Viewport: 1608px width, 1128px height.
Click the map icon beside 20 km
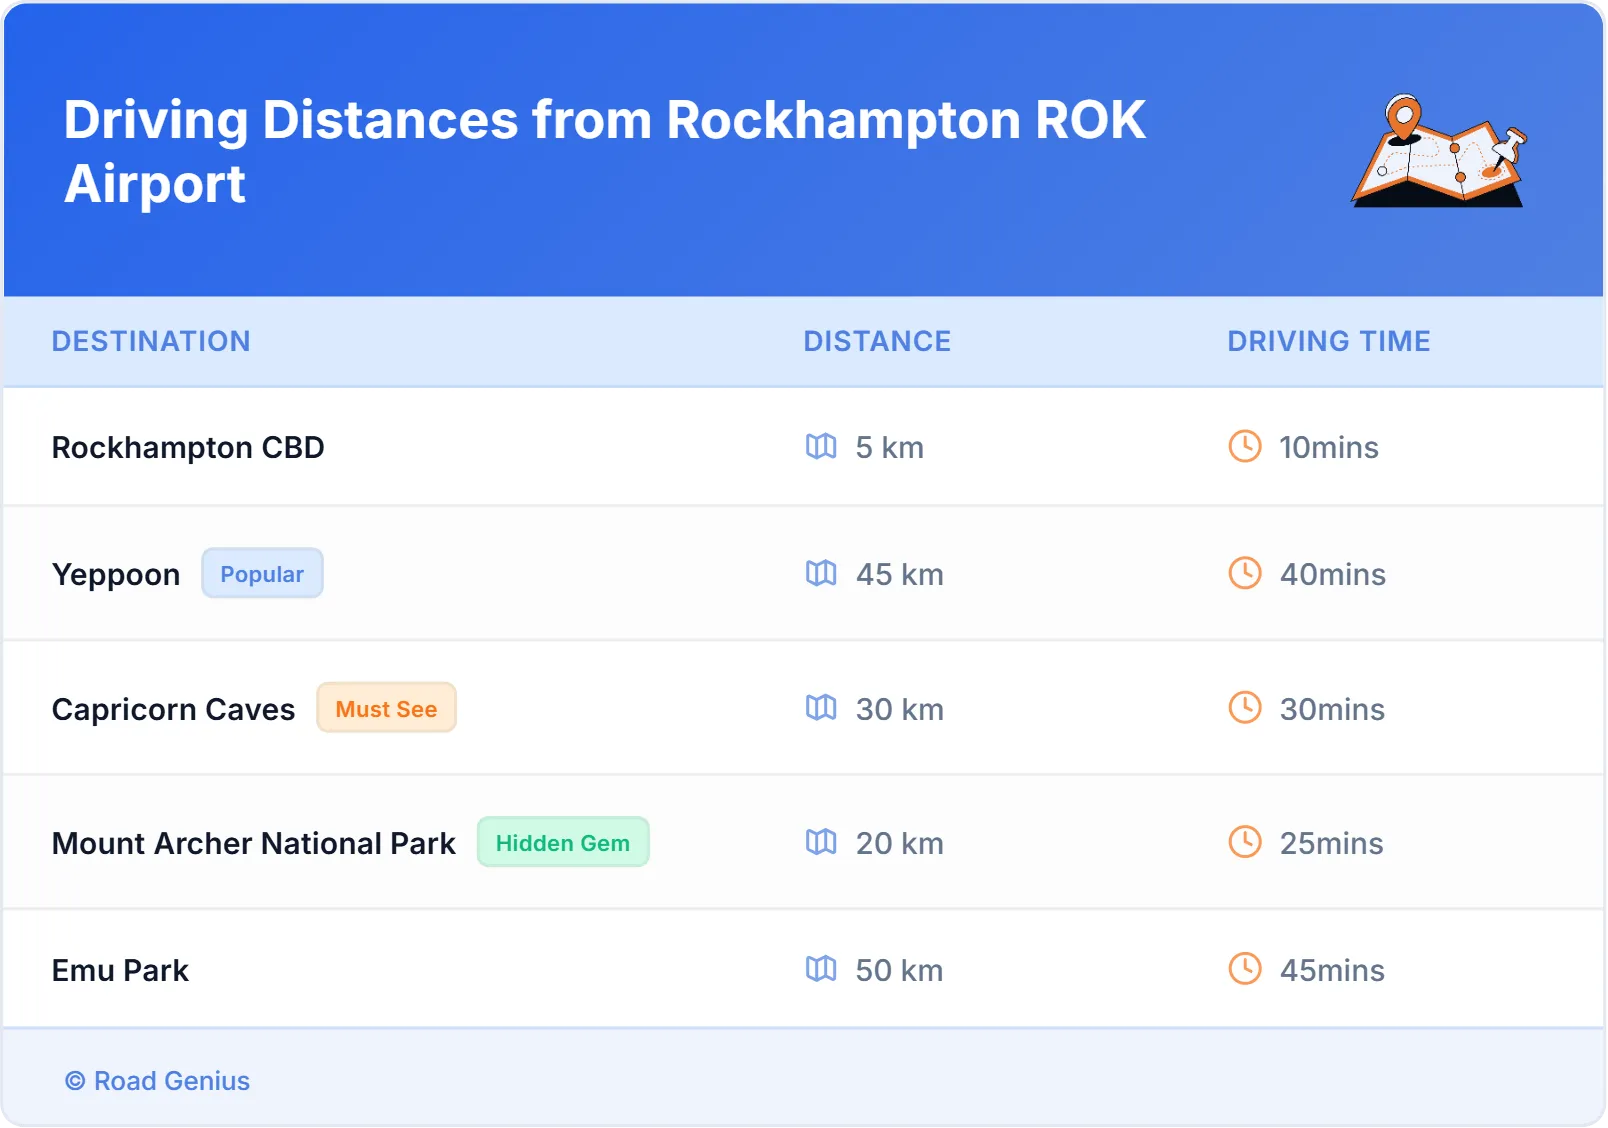tap(821, 842)
